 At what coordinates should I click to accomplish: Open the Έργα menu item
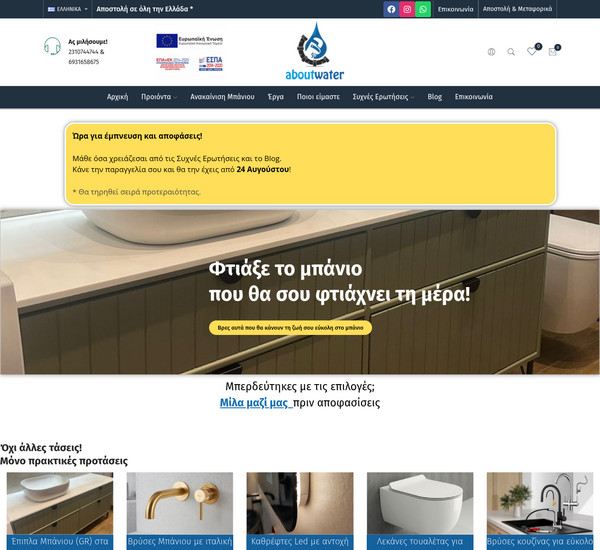click(x=276, y=97)
